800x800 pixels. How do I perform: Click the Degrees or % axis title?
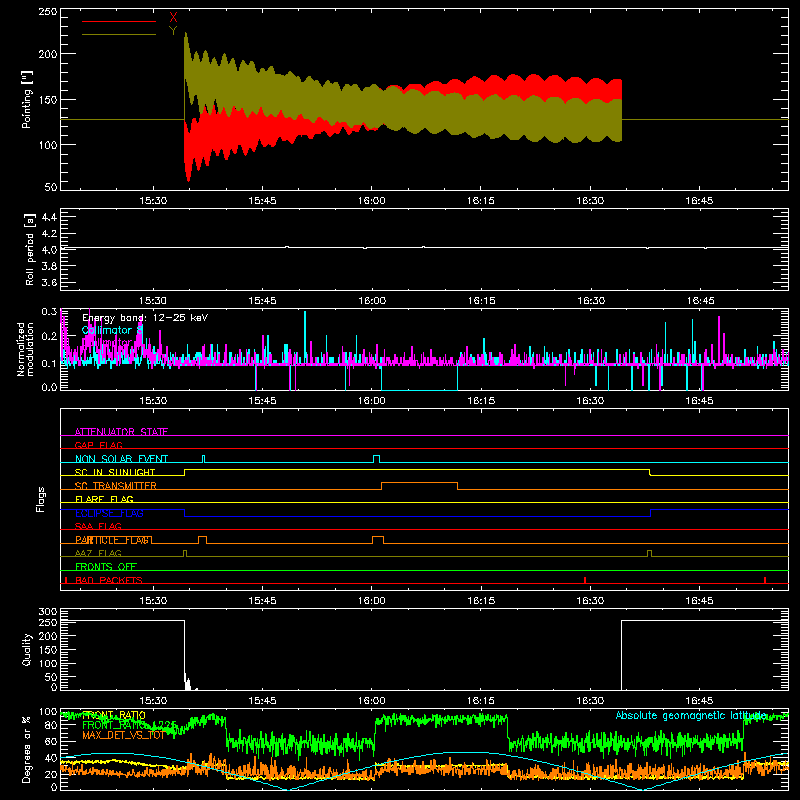27,749
